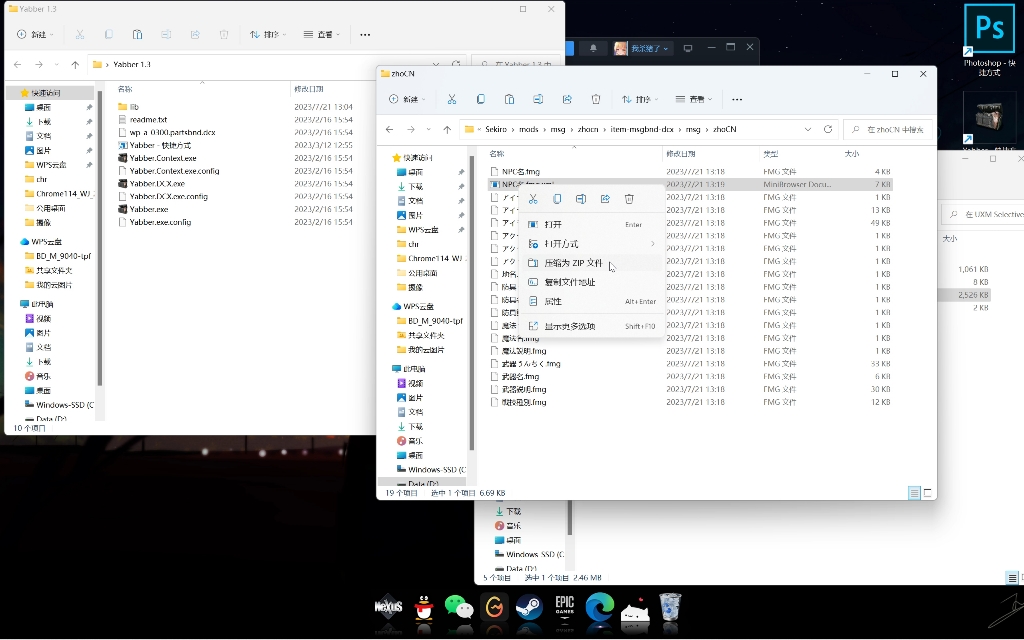Open Steam from the taskbar
1024x640 pixels.
coord(529,608)
